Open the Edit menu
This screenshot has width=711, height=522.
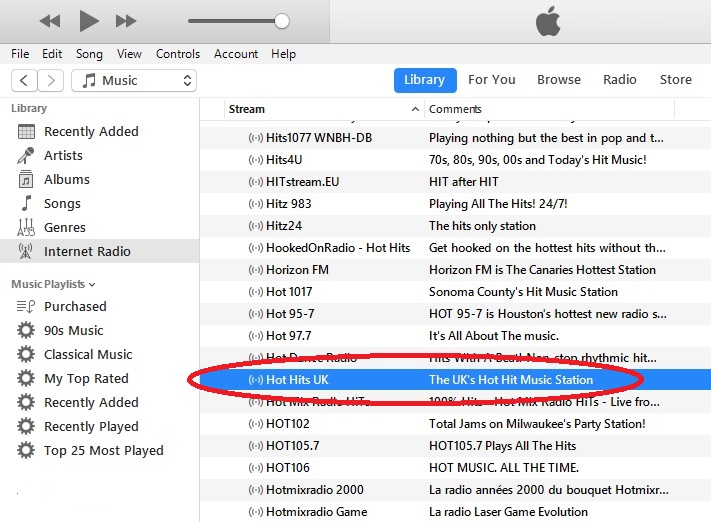point(52,54)
